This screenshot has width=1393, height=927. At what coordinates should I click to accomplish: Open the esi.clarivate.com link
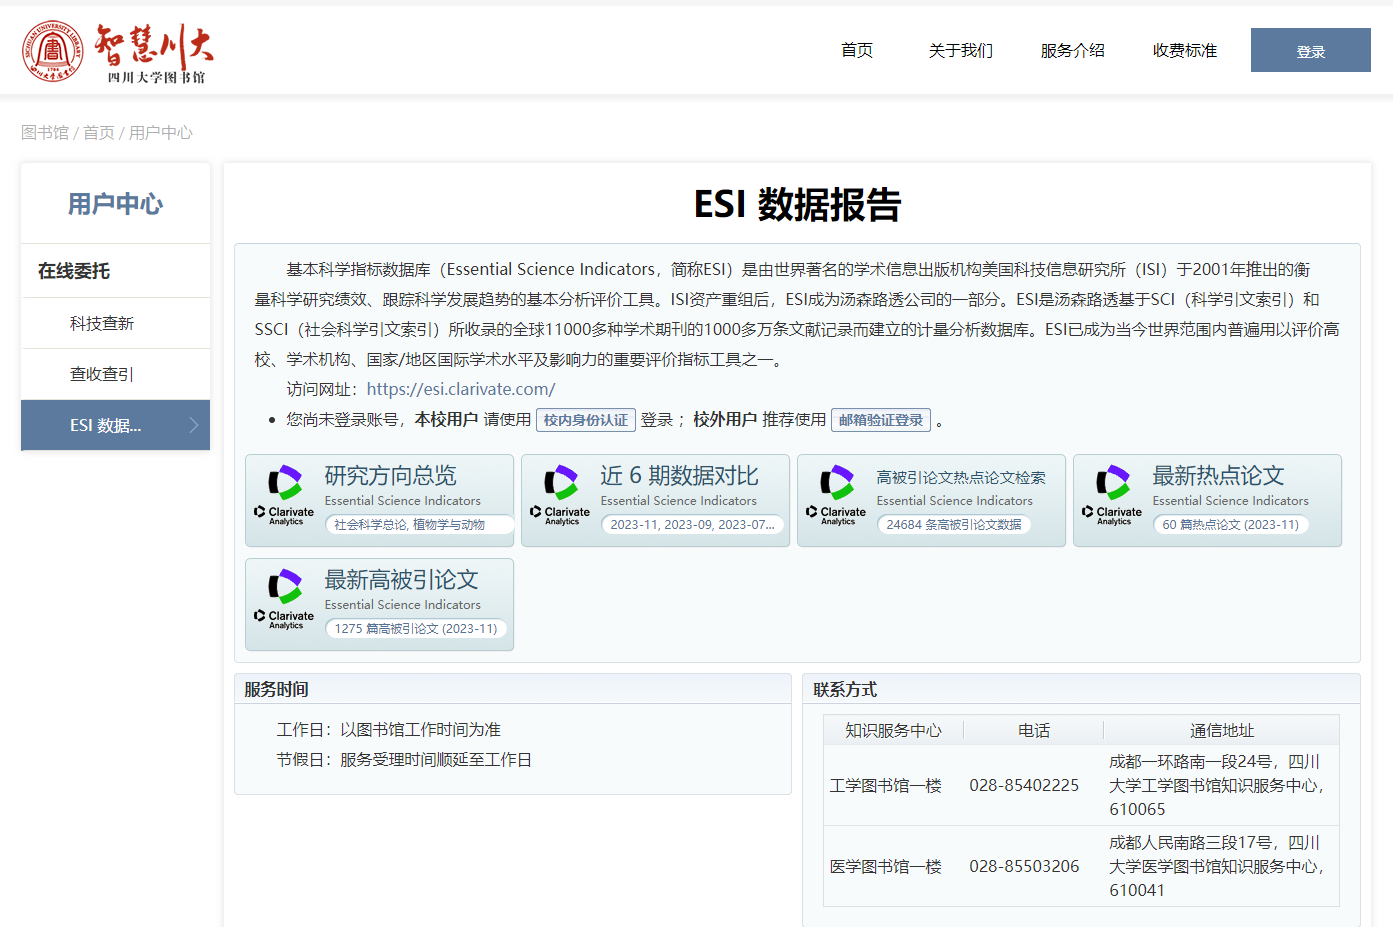(x=460, y=389)
